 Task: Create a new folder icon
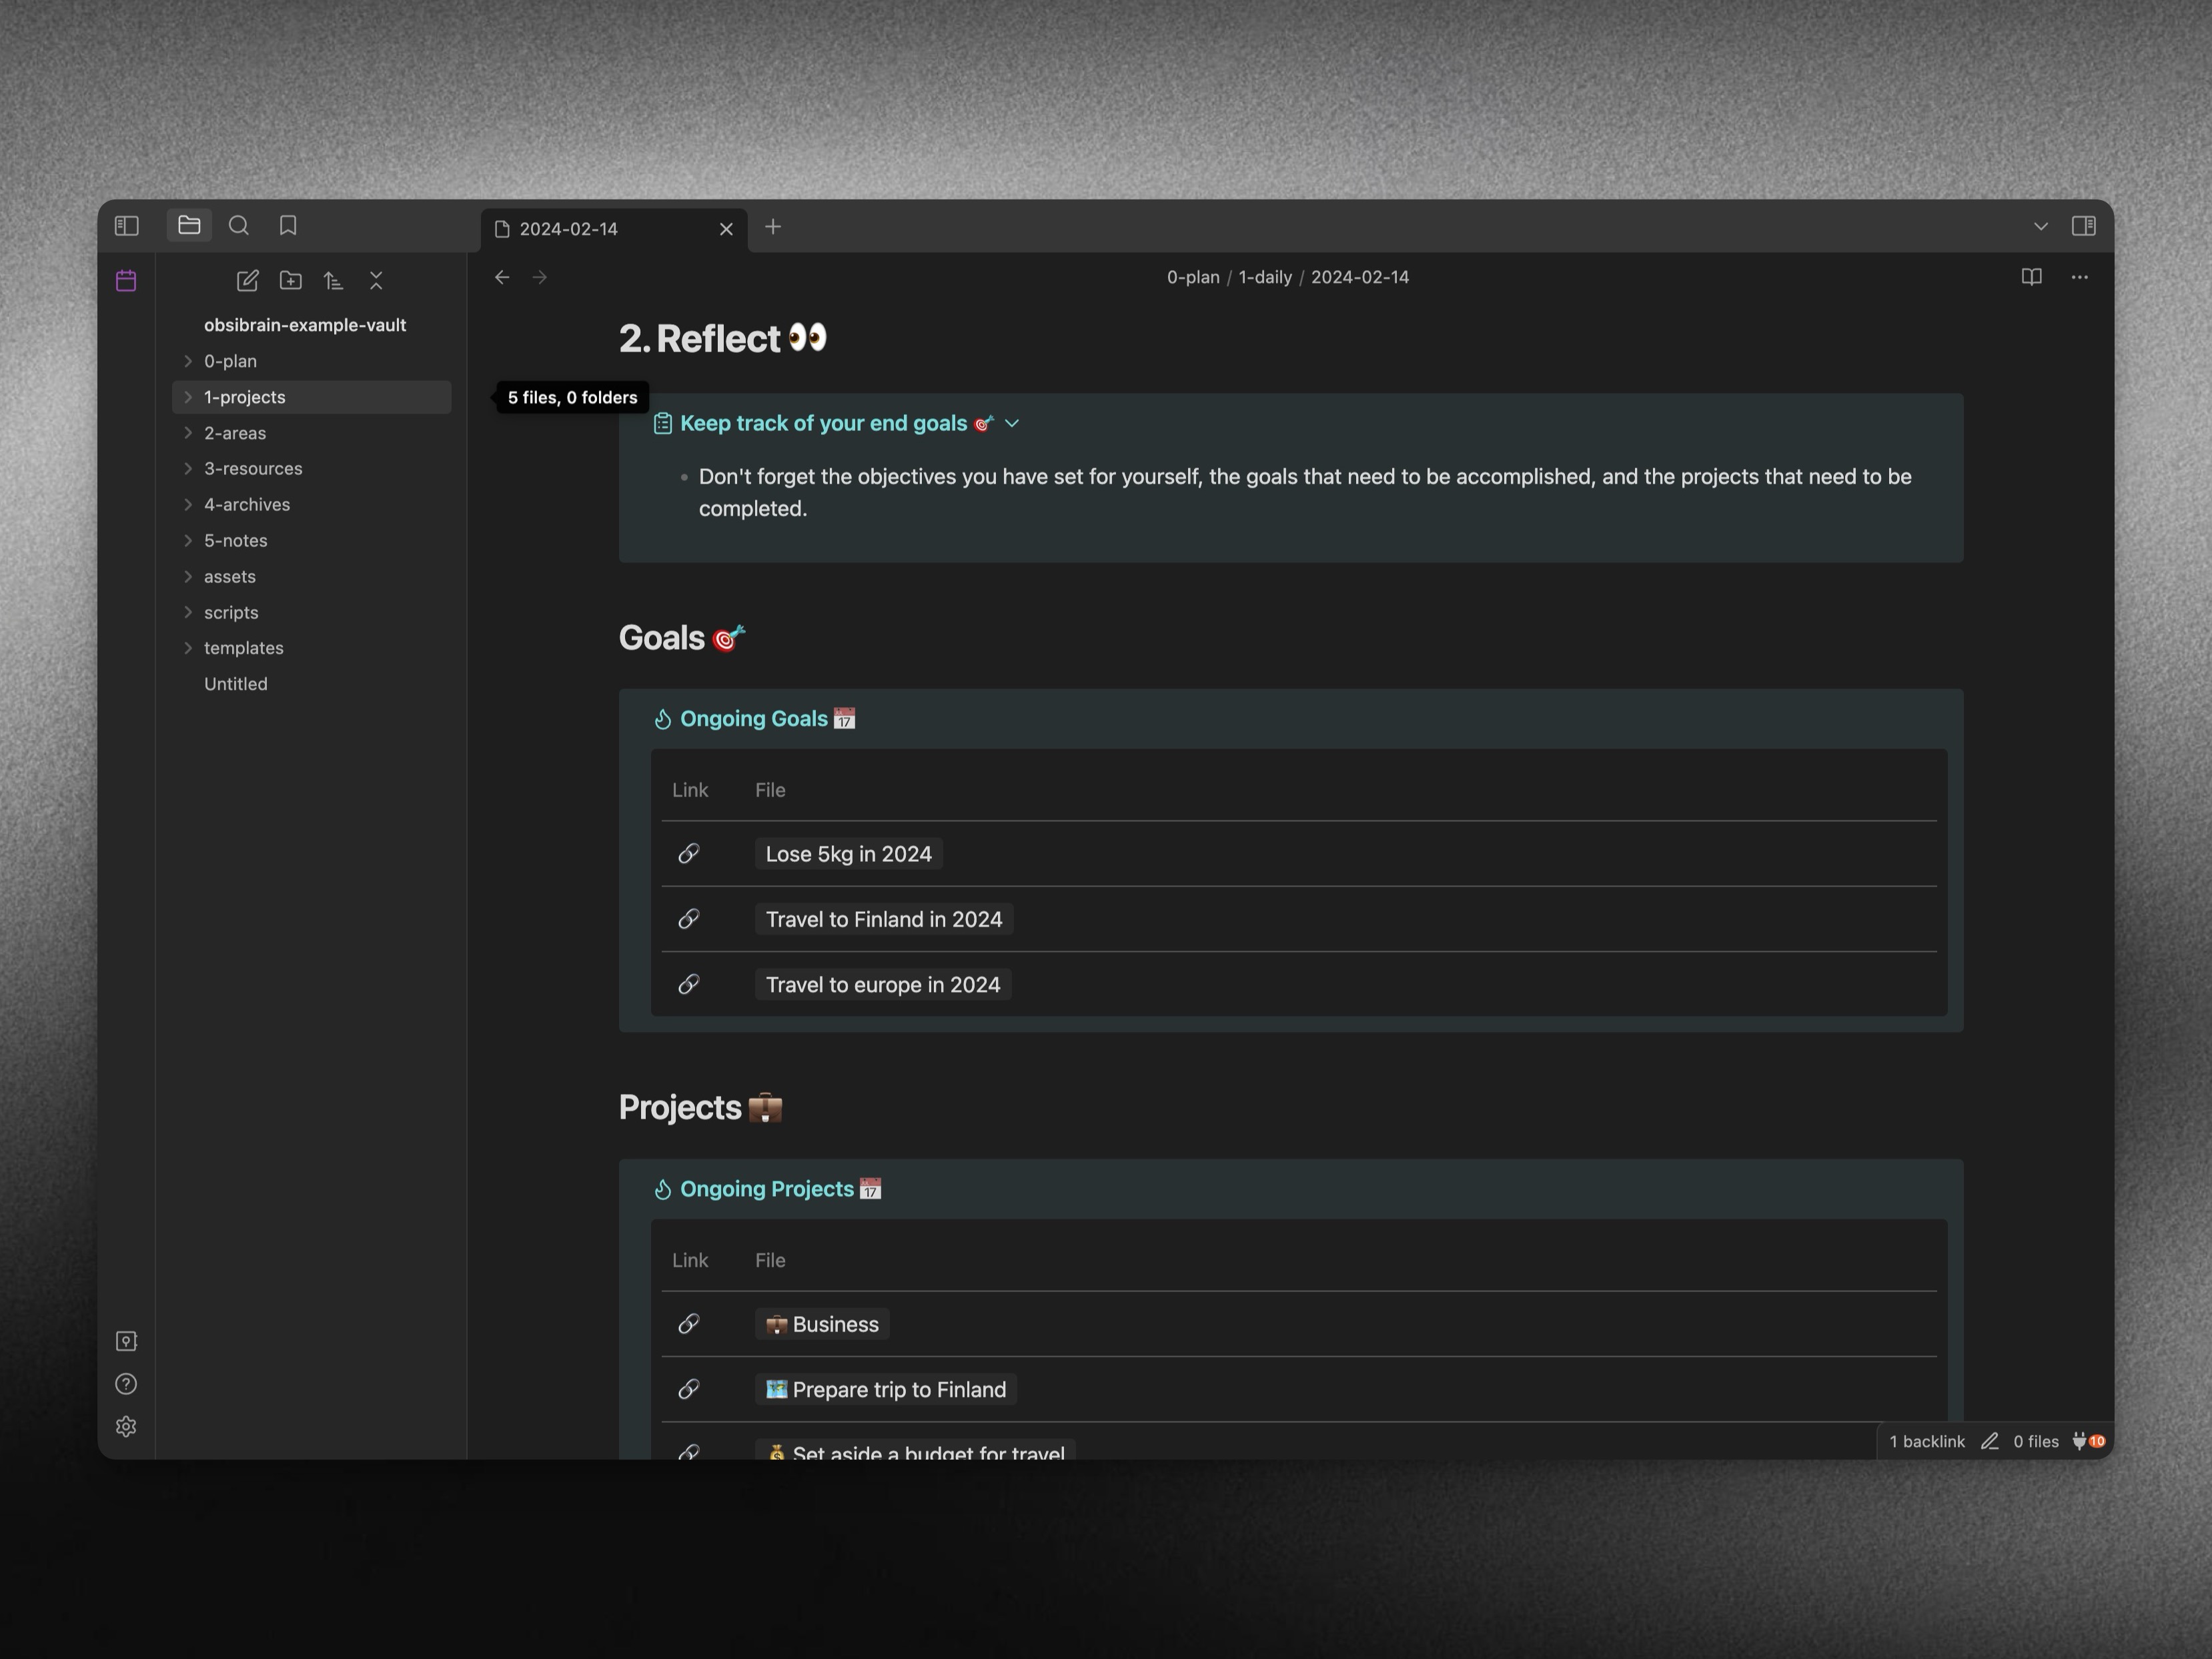[291, 281]
